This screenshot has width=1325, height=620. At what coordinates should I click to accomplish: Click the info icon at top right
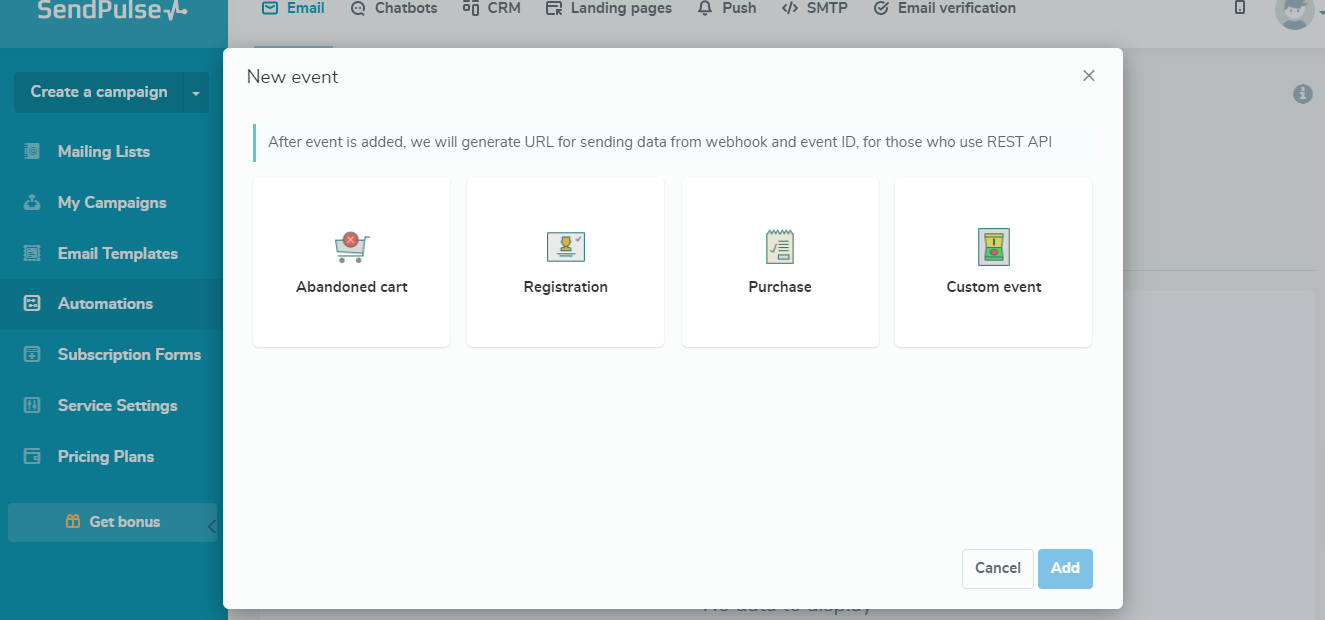[1302, 94]
